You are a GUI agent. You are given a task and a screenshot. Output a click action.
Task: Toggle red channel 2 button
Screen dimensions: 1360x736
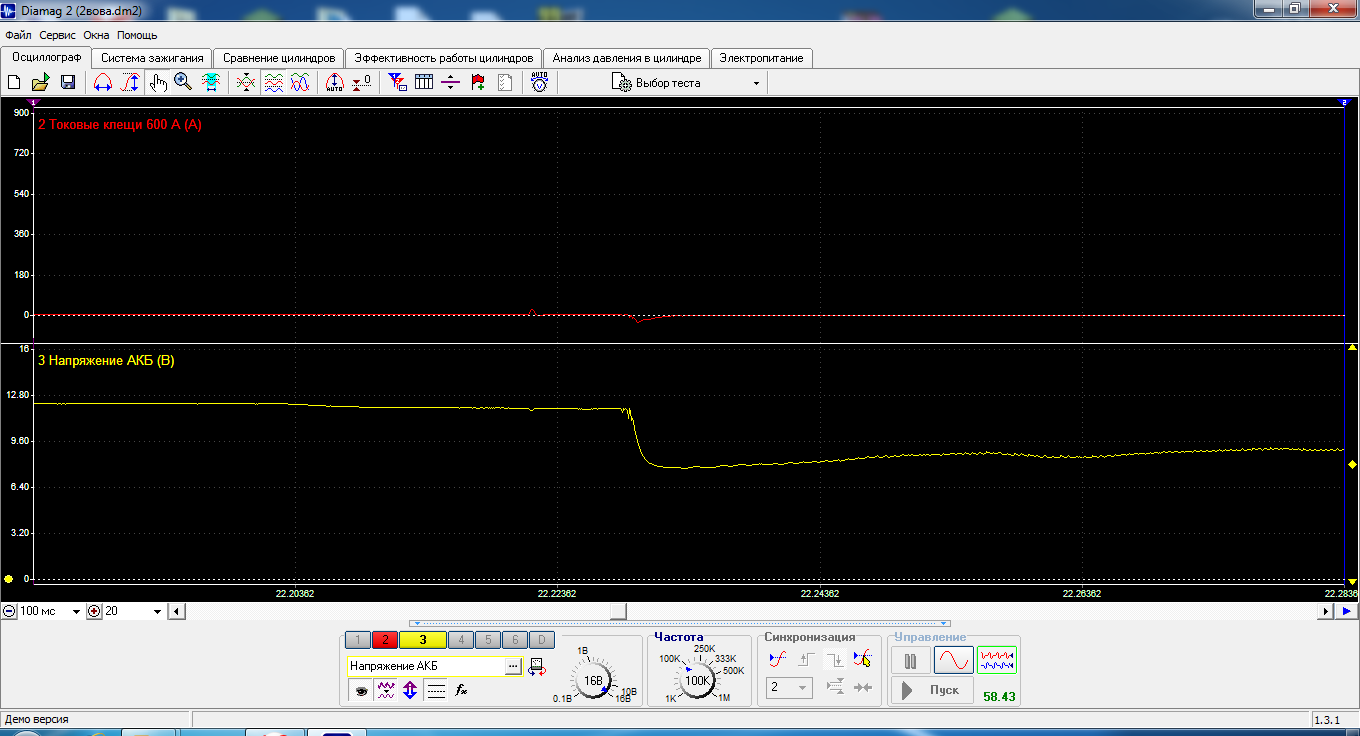[385, 640]
